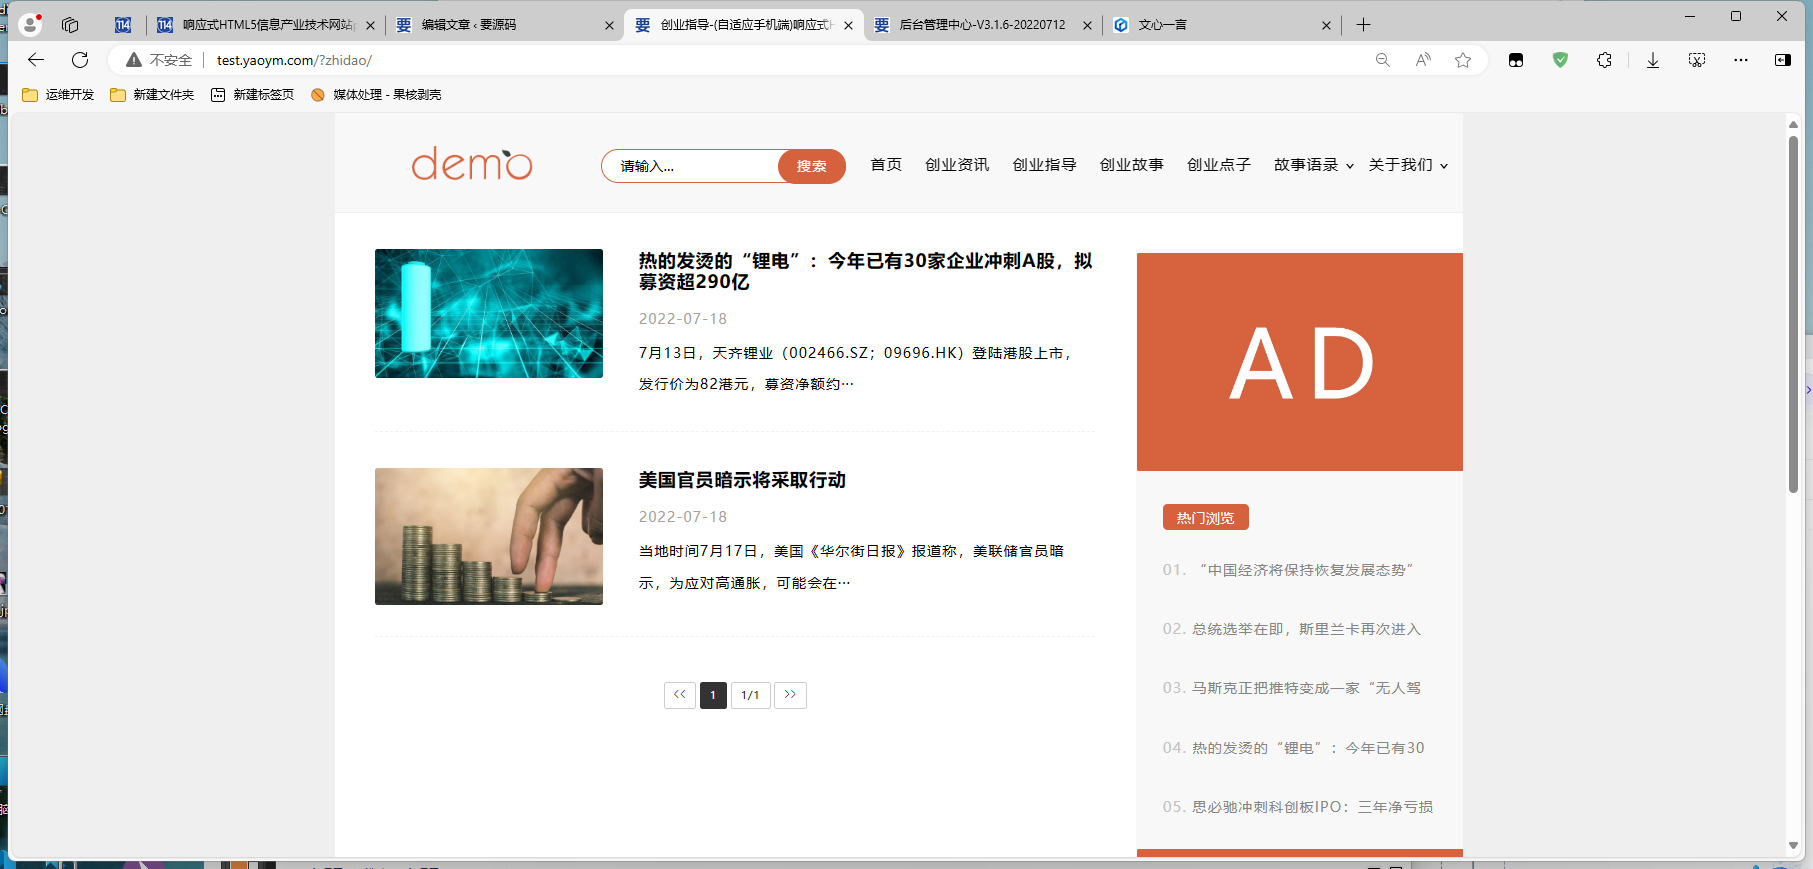Screen dimensions: 1813x869
Task: Click the screenshot capture icon
Action: [1697, 60]
